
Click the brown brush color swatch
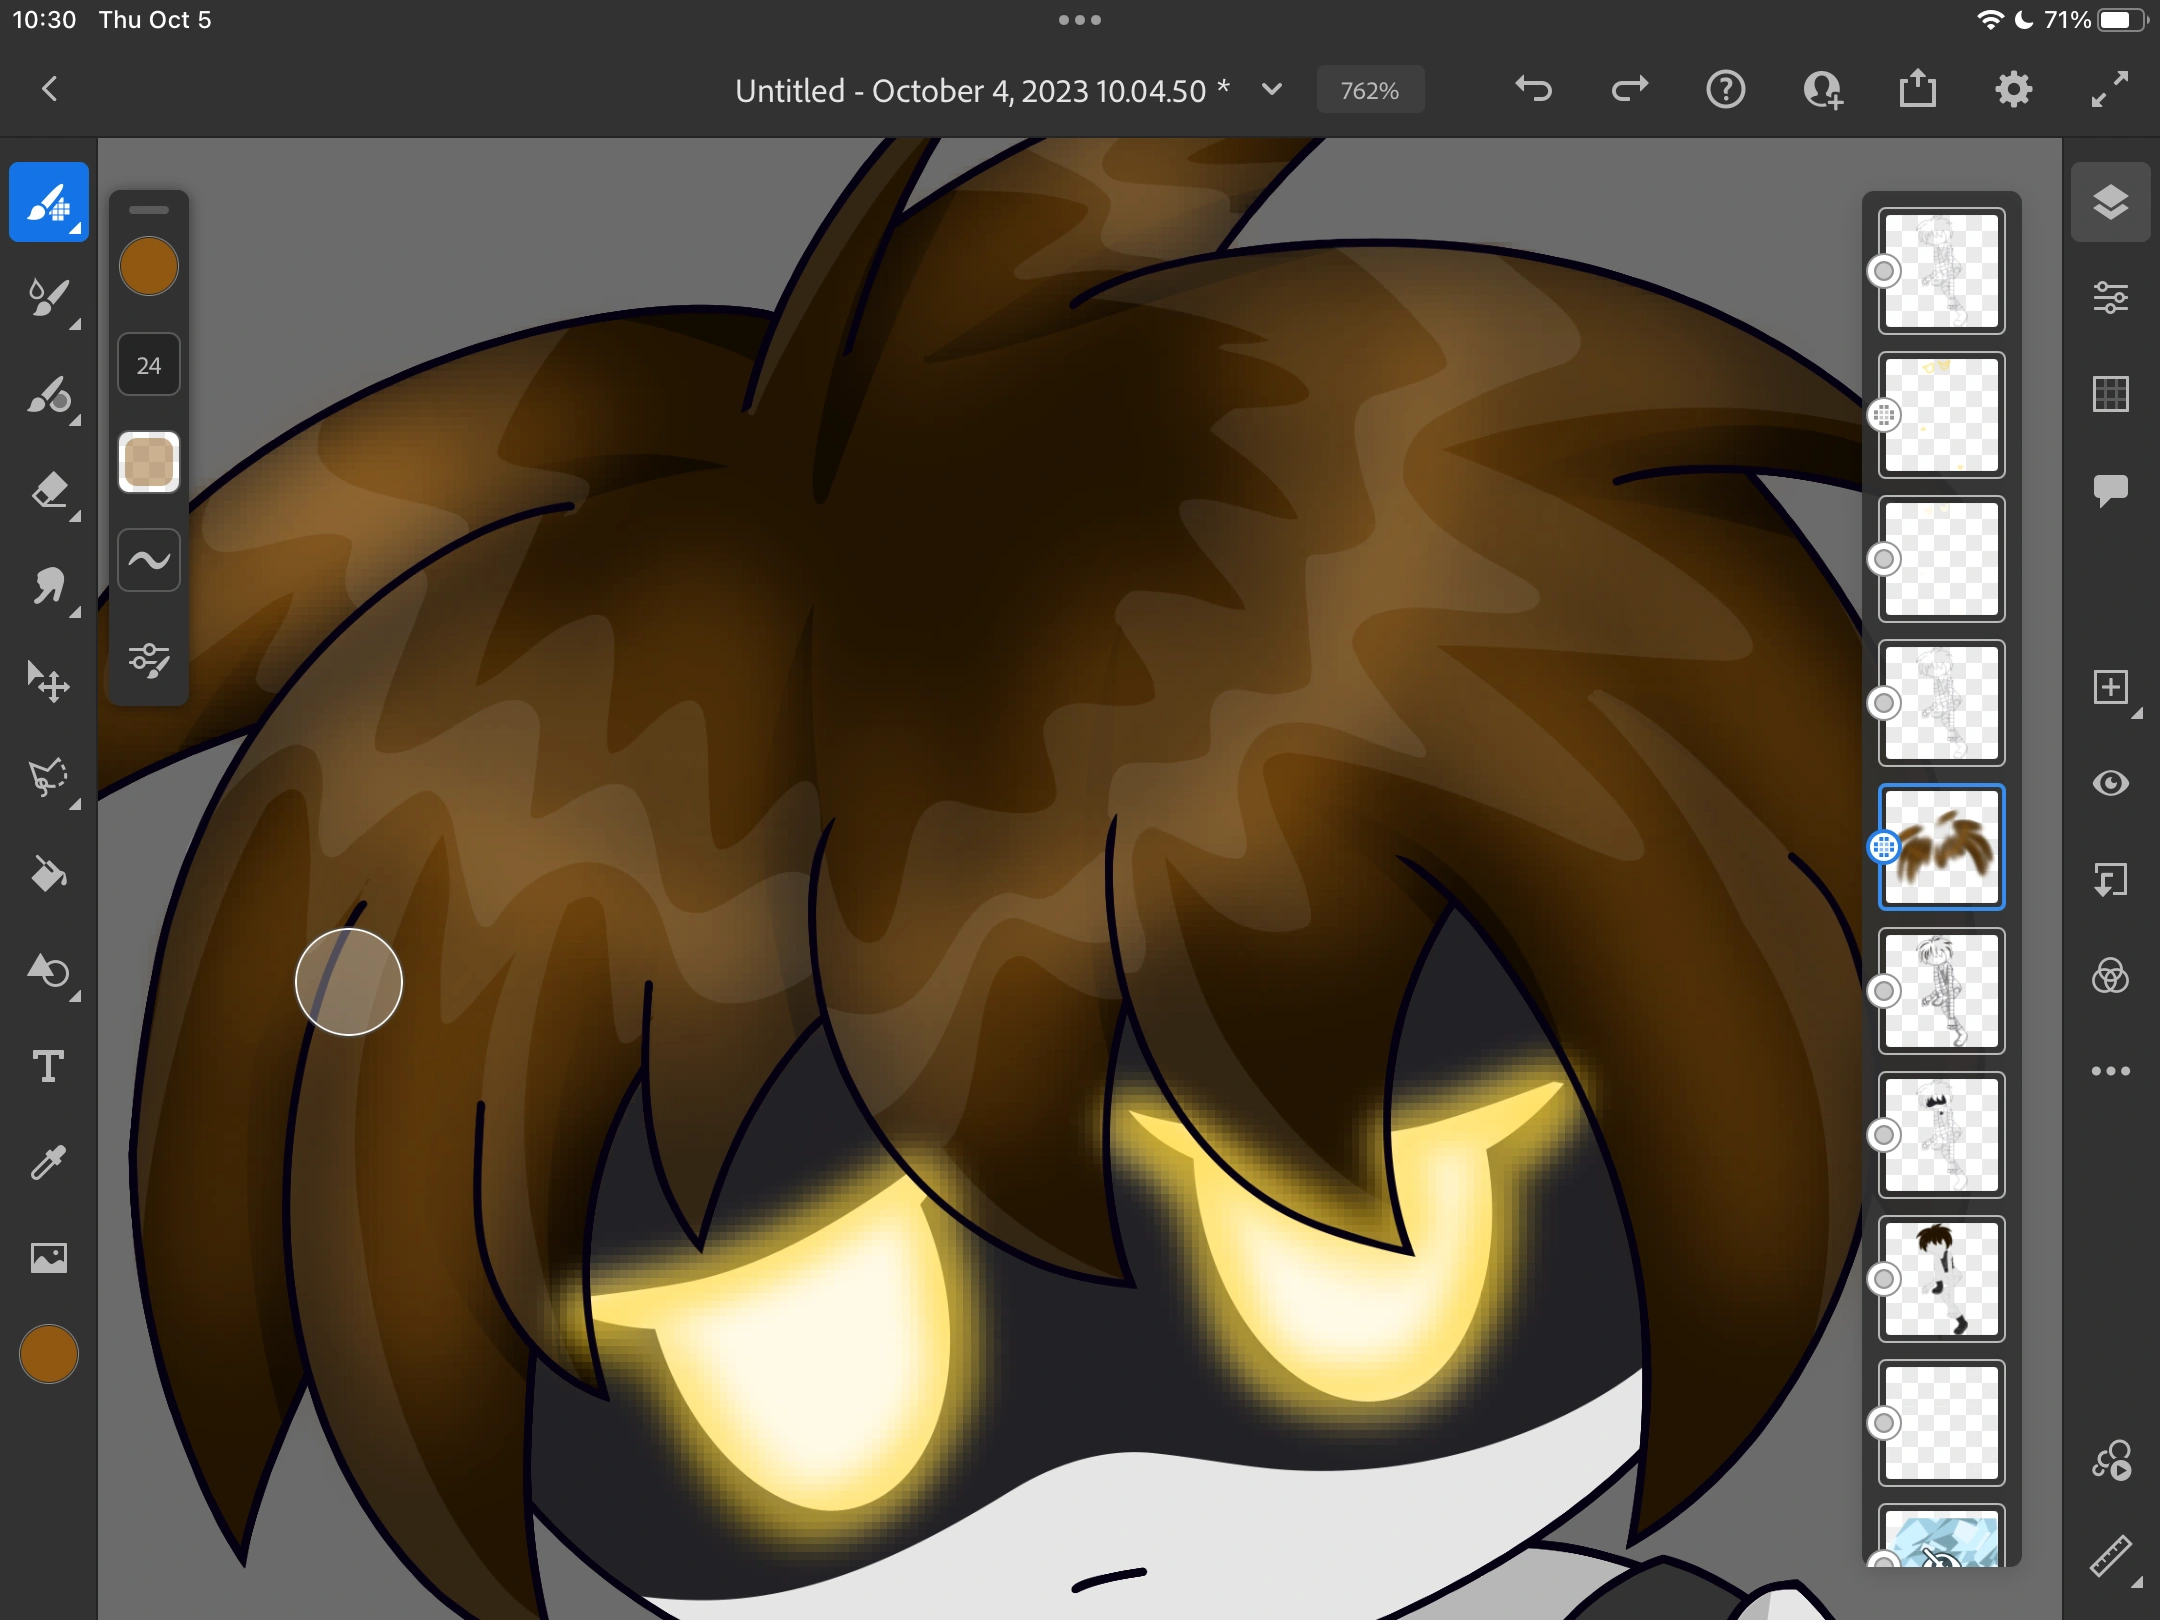point(149,267)
